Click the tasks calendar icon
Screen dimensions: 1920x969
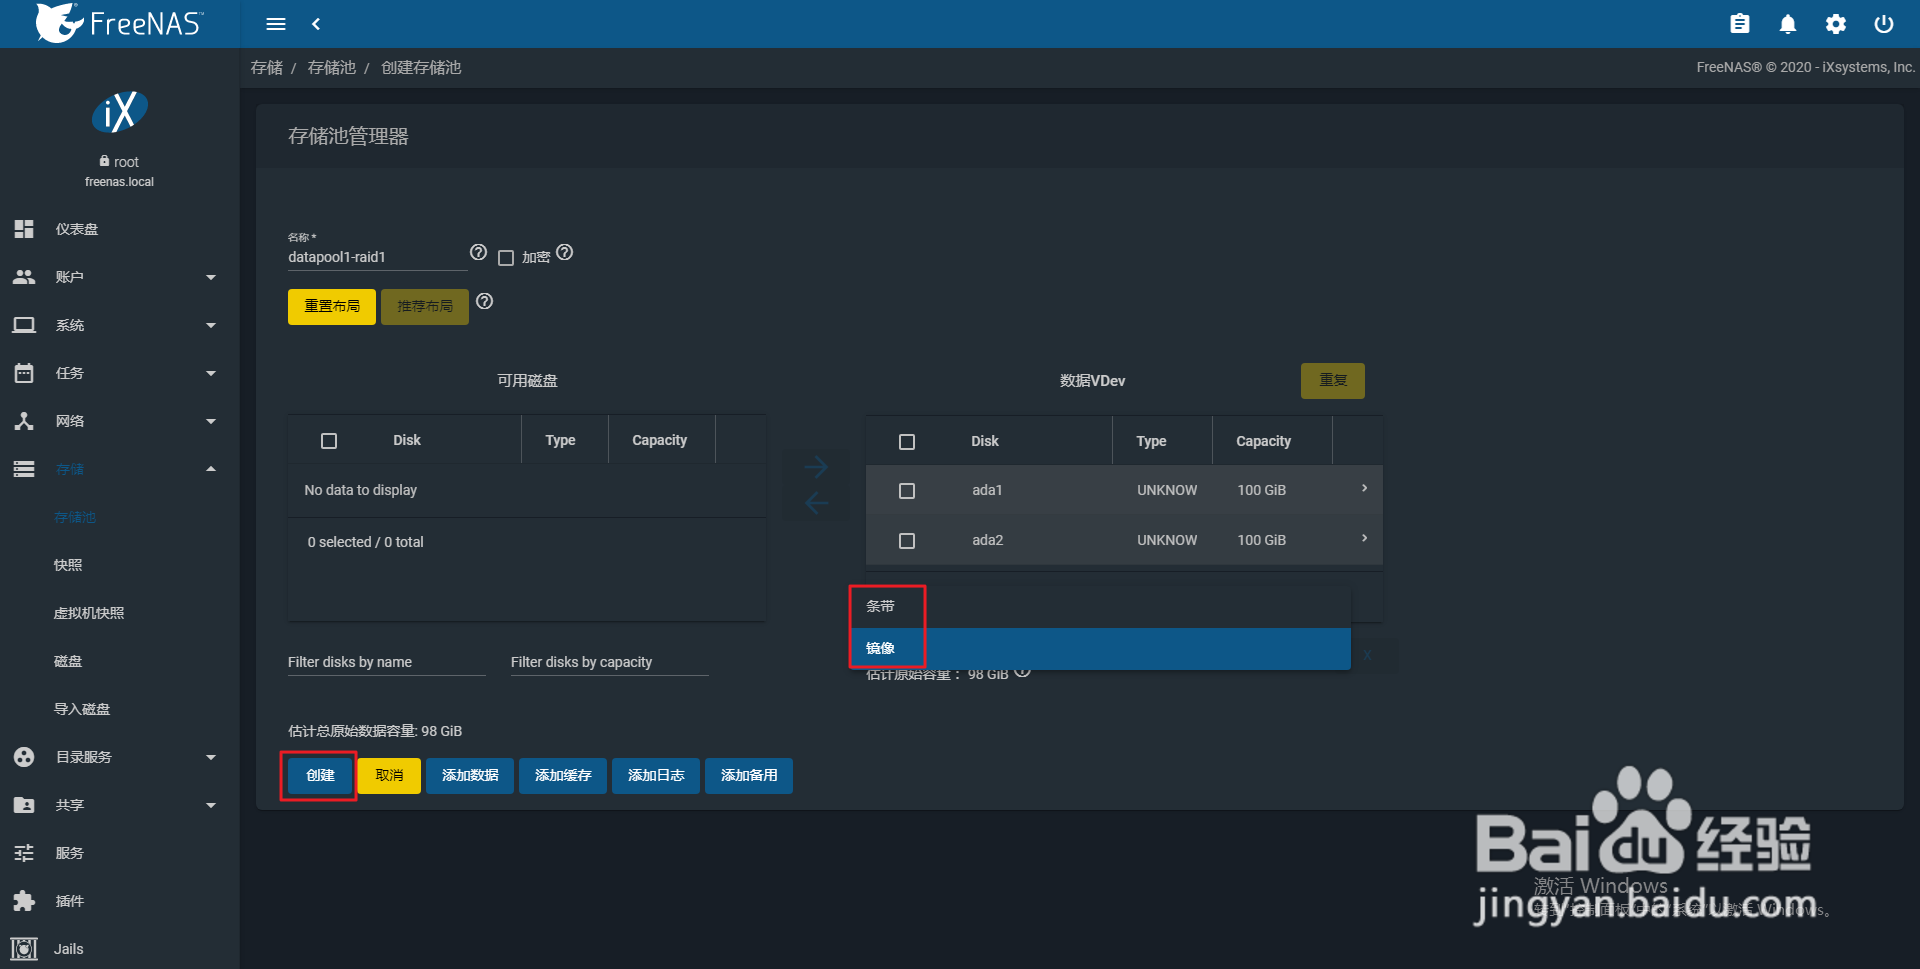coord(24,373)
